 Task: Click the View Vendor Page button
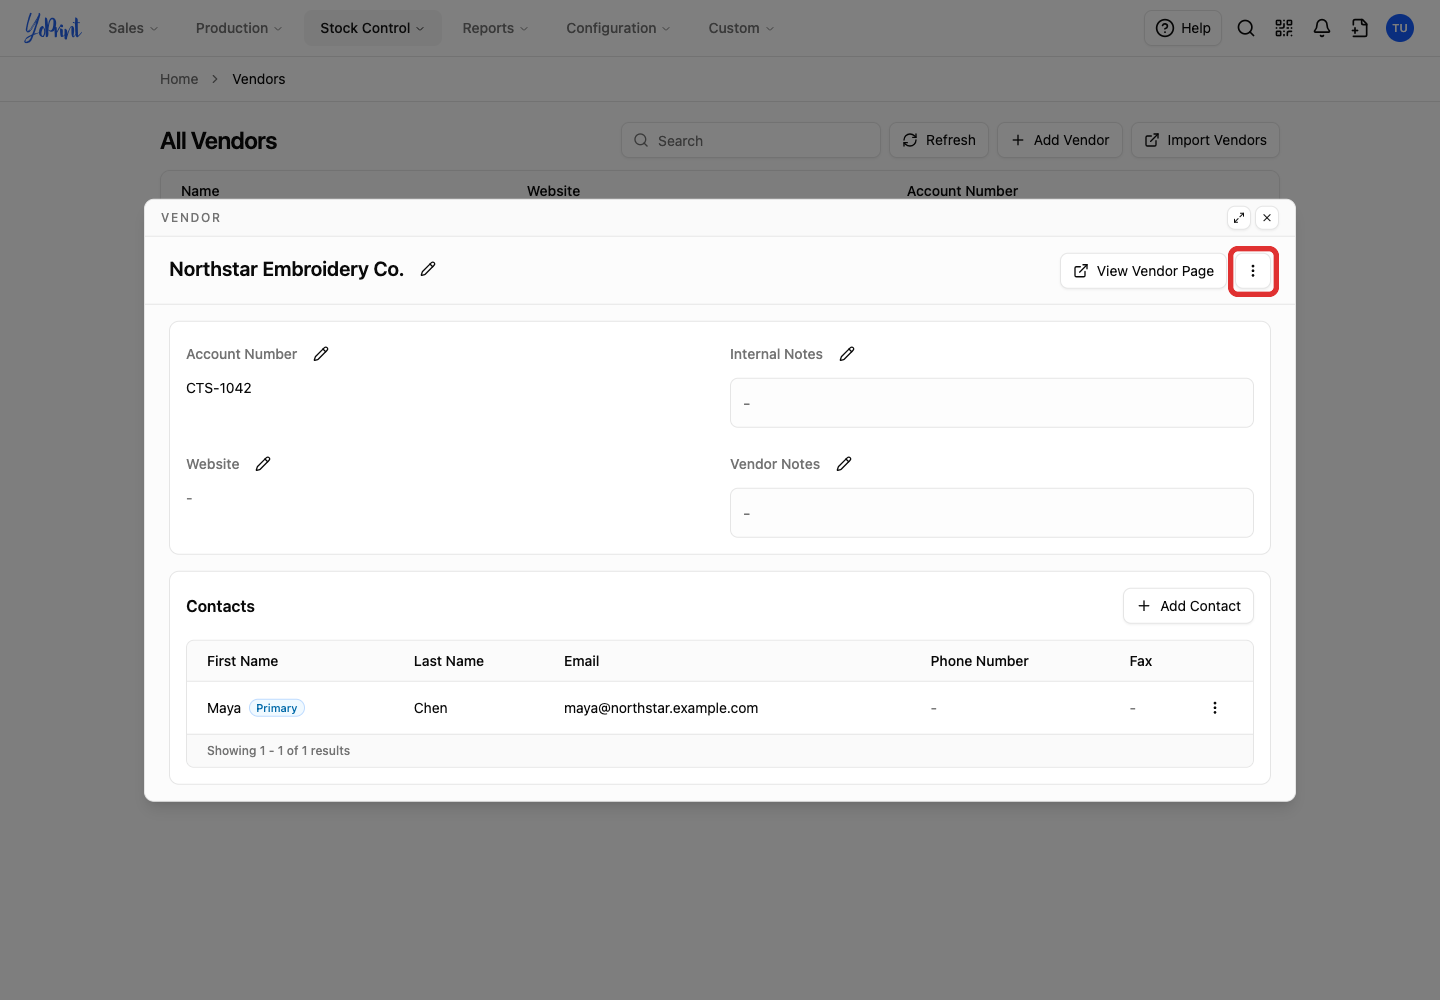[1143, 271]
